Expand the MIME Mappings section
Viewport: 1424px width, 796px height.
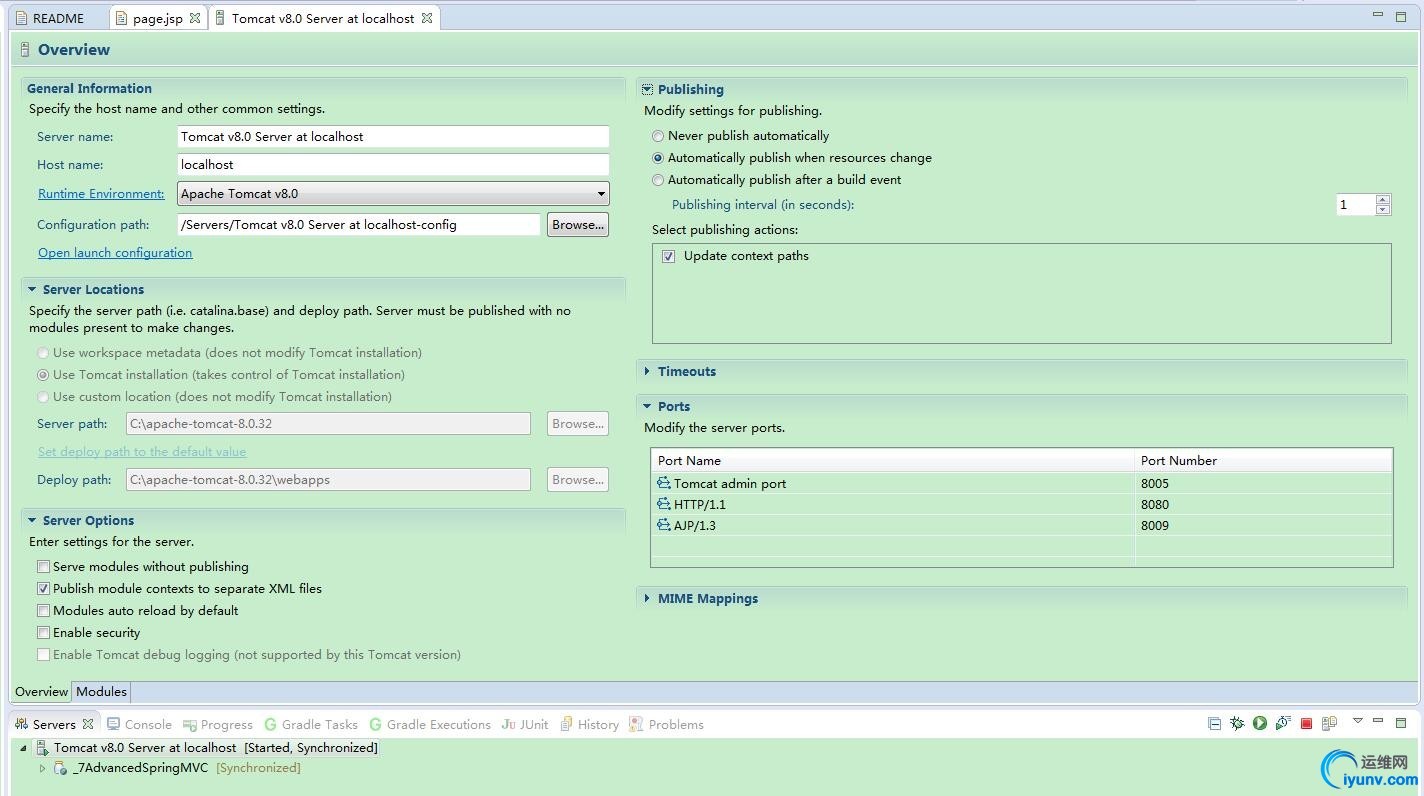tap(647, 598)
